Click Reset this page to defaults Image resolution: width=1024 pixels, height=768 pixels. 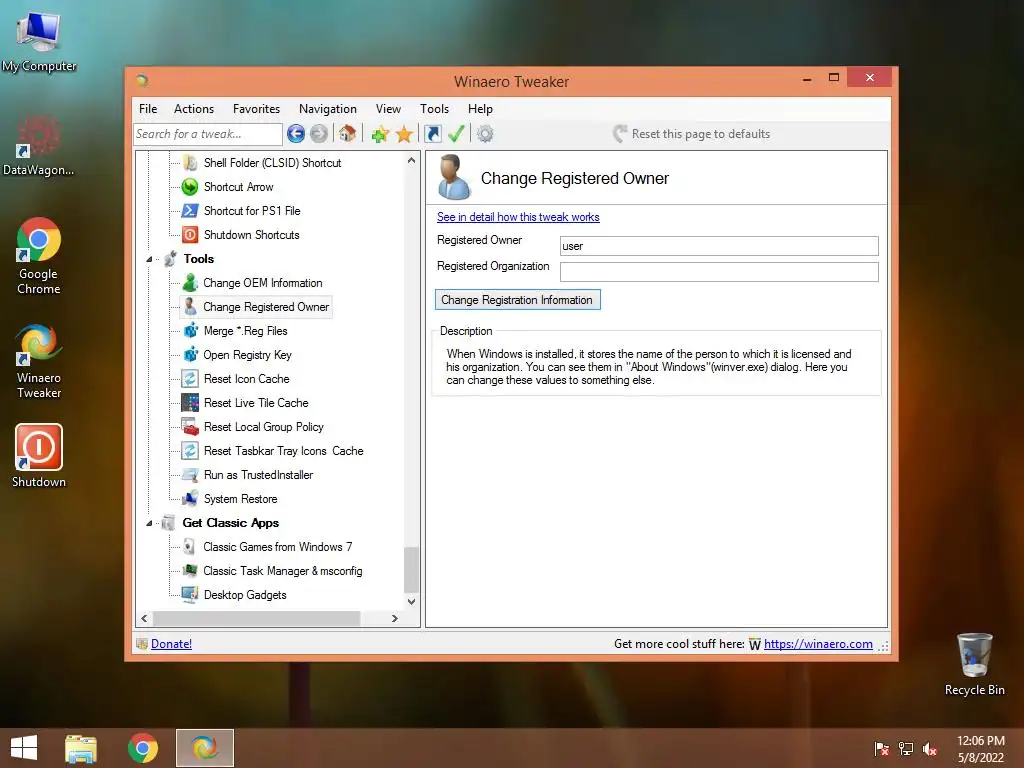(x=692, y=134)
